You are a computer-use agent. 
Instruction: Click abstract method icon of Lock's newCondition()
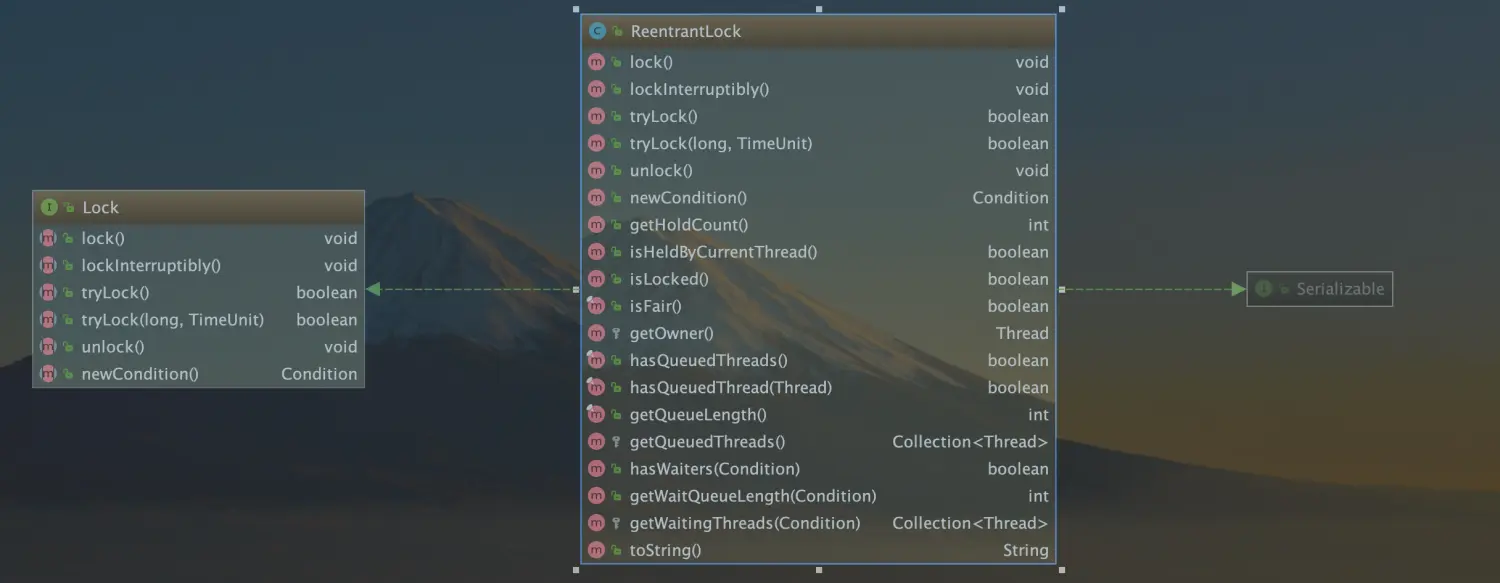click(48, 374)
